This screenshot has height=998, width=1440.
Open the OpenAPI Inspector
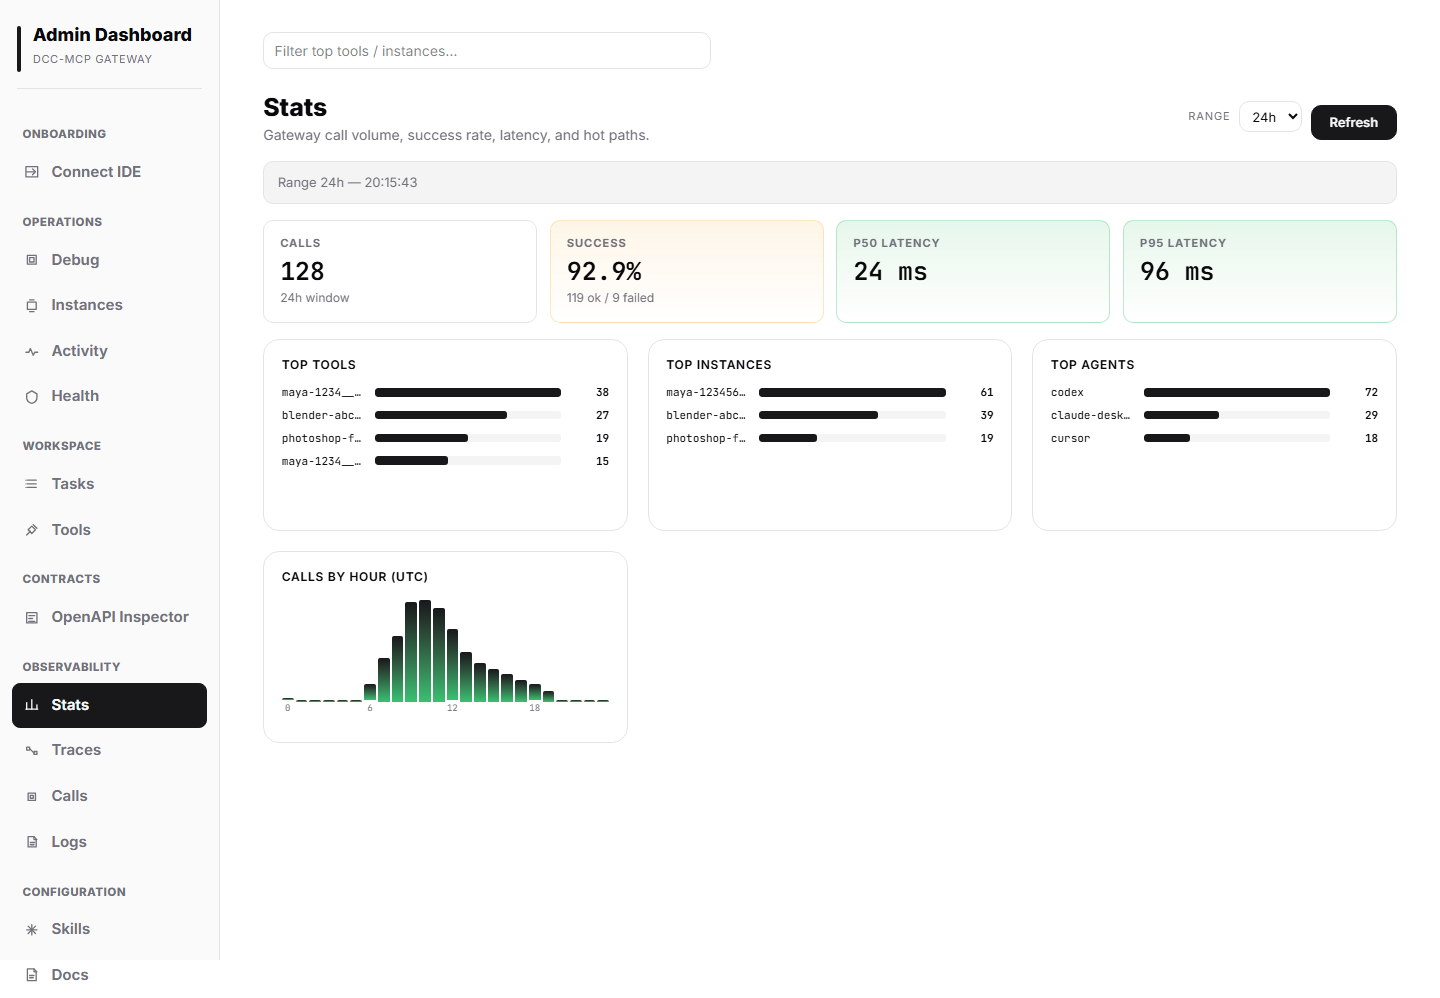click(x=109, y=617)
